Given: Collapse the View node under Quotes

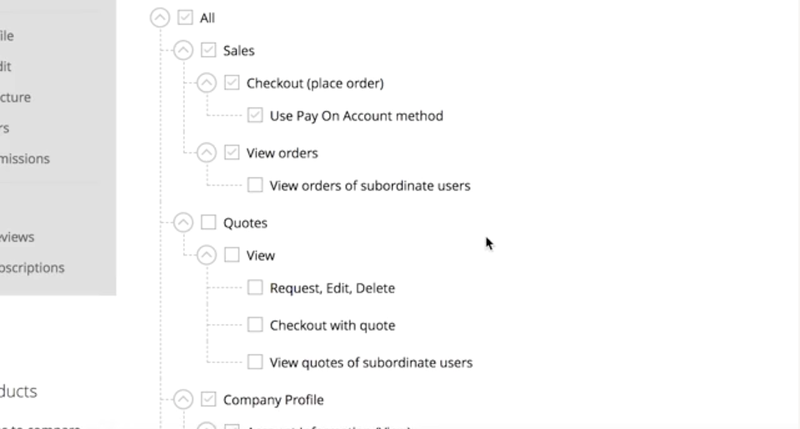Looking at the screenshot, I should pos(207,255).
